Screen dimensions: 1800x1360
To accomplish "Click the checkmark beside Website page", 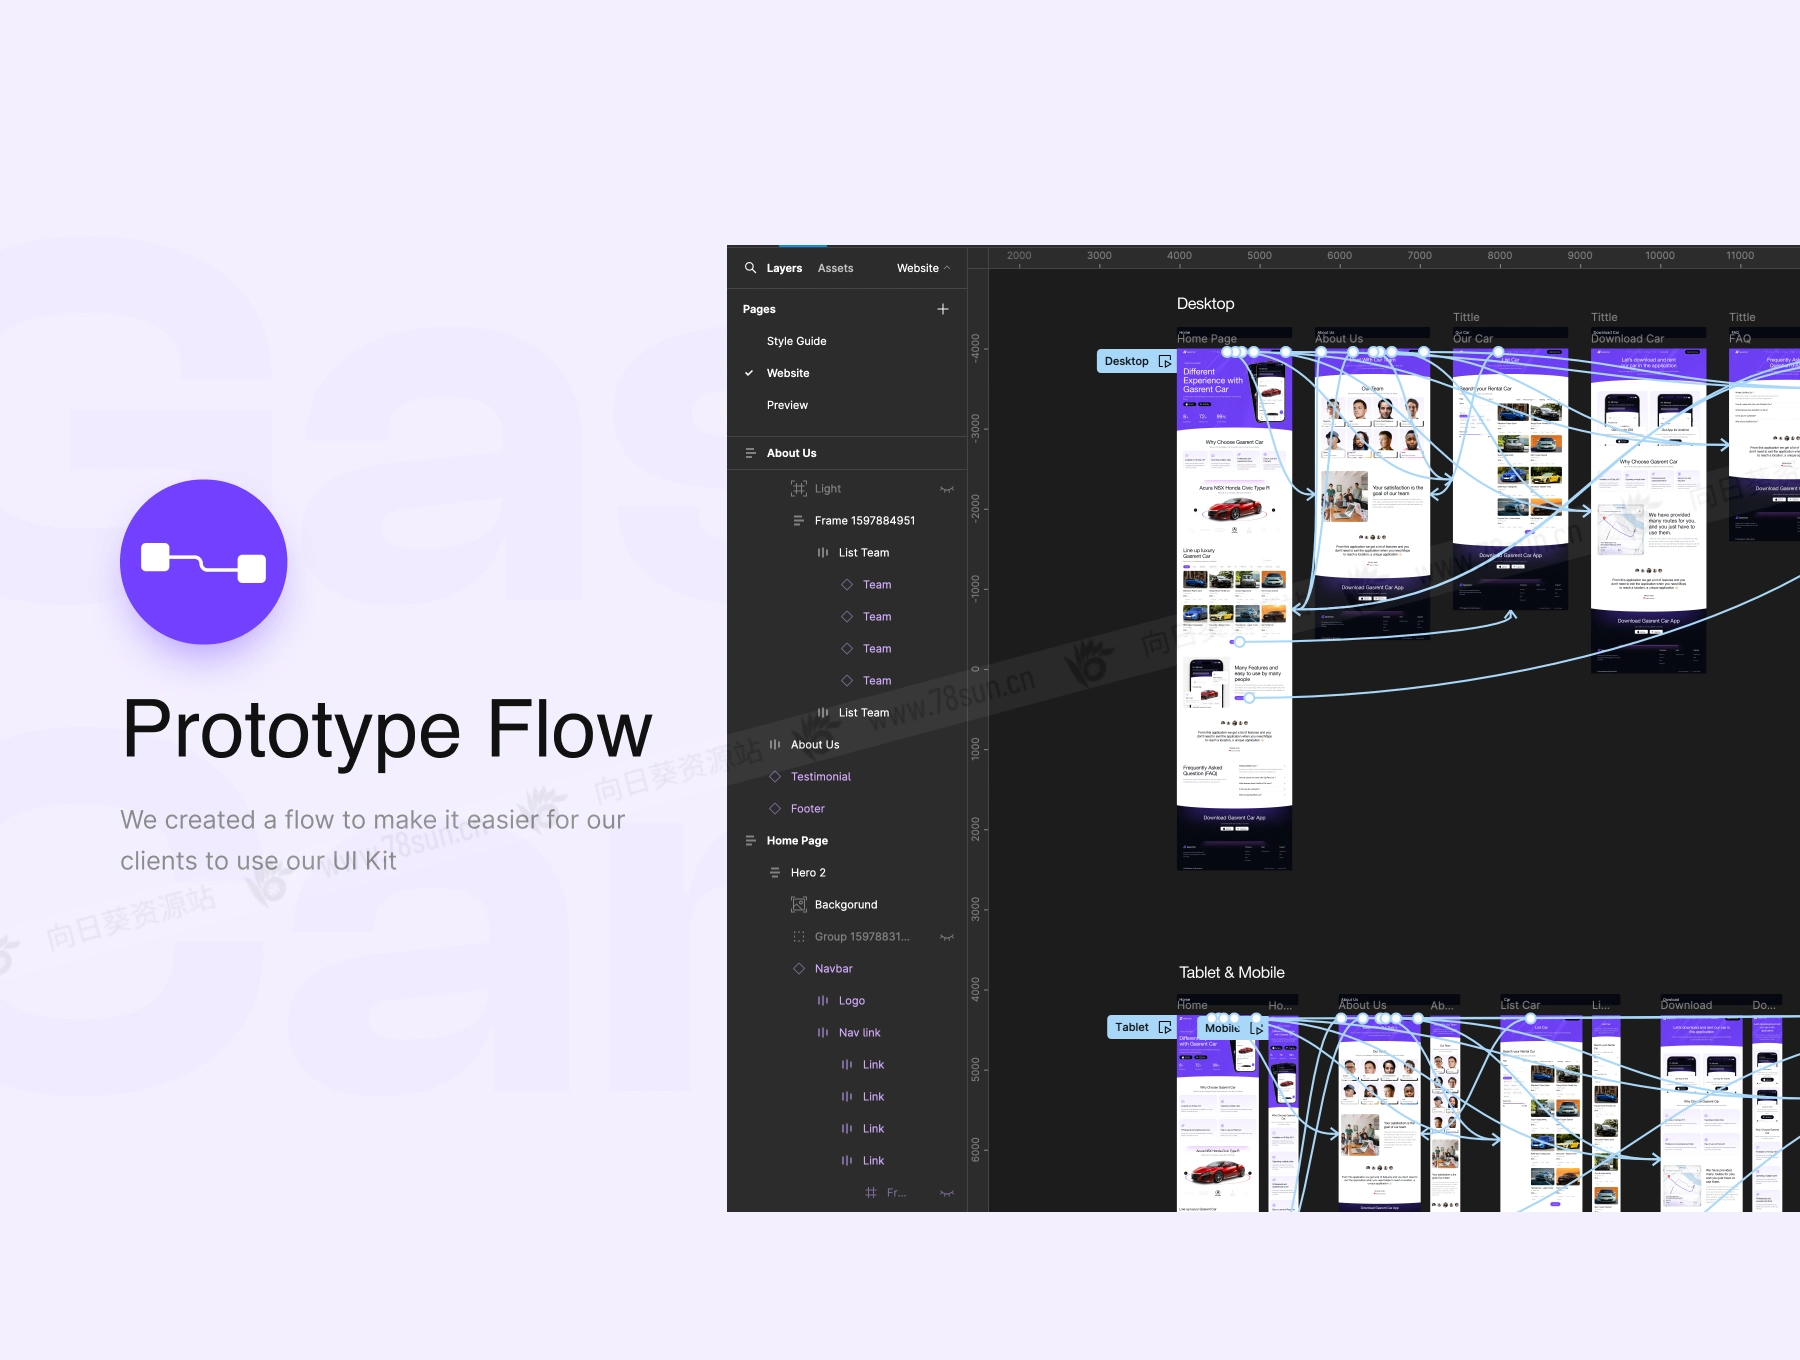I will tap(749, 373).
